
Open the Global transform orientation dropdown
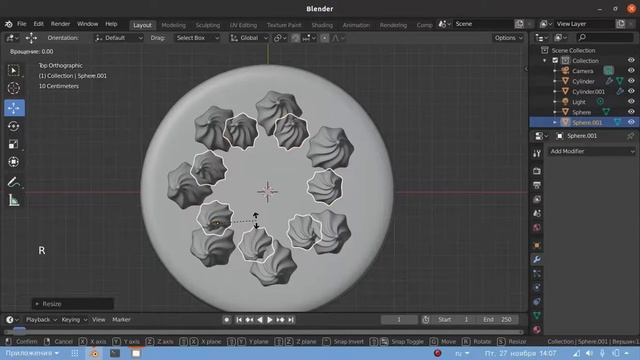[249, 38]
